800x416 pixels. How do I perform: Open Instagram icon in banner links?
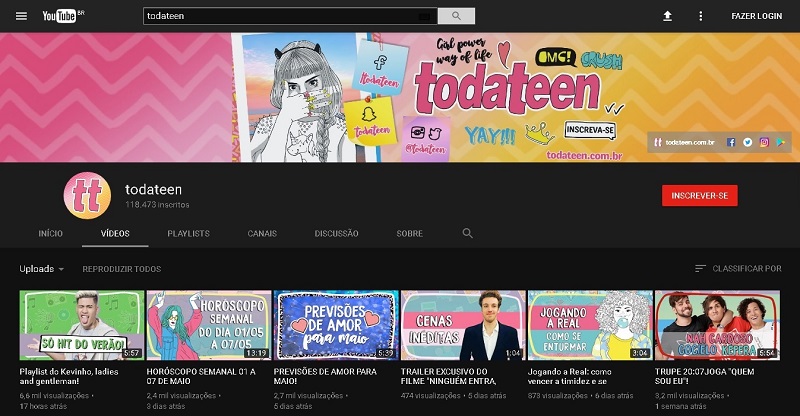(764, 142)
